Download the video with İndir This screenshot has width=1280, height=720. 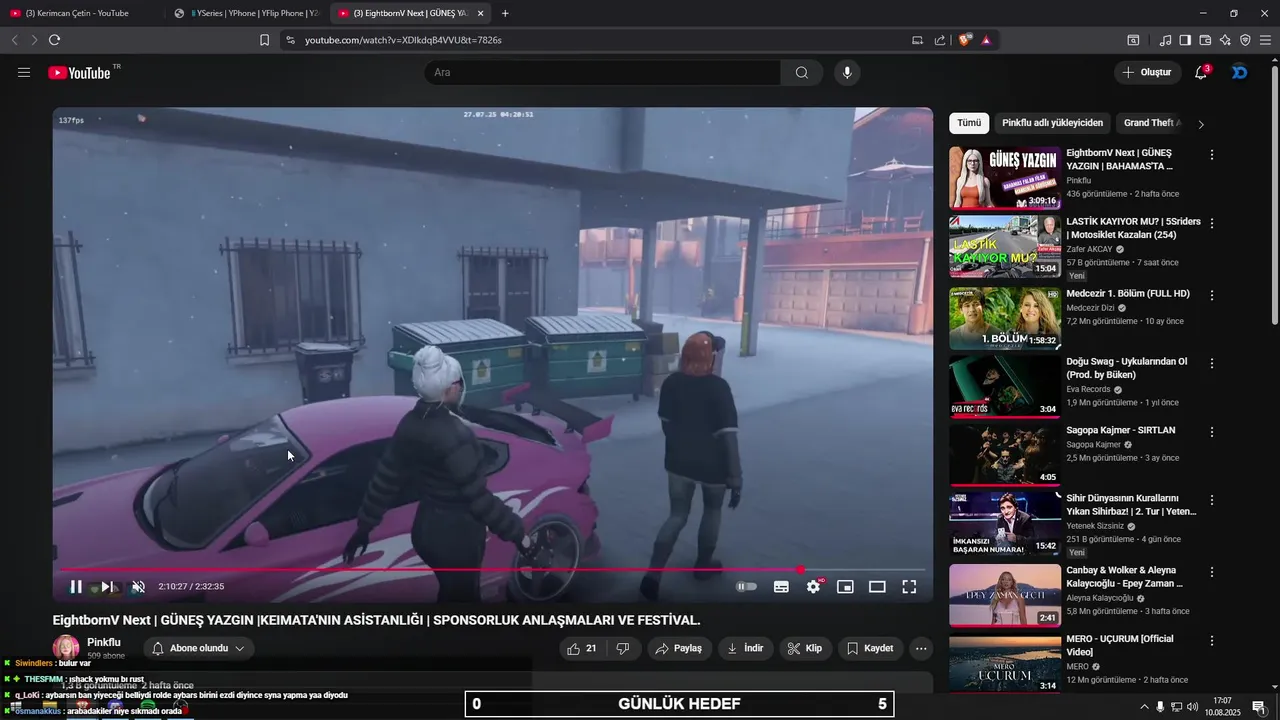[x=745, y=648]
